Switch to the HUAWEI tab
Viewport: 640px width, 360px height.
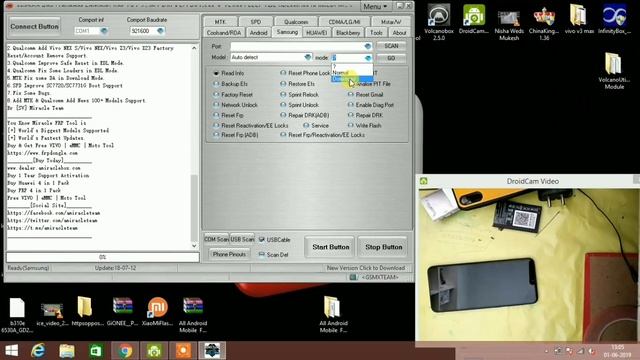(x=316, y=32)
